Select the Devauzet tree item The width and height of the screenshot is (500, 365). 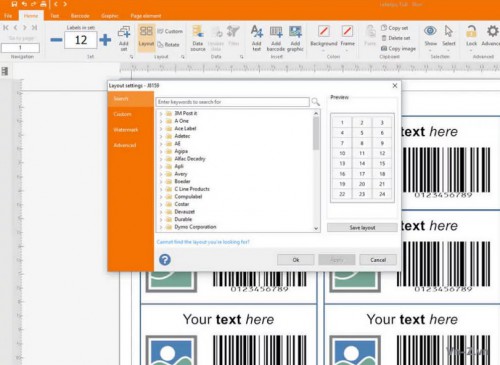tap(184, 212)
